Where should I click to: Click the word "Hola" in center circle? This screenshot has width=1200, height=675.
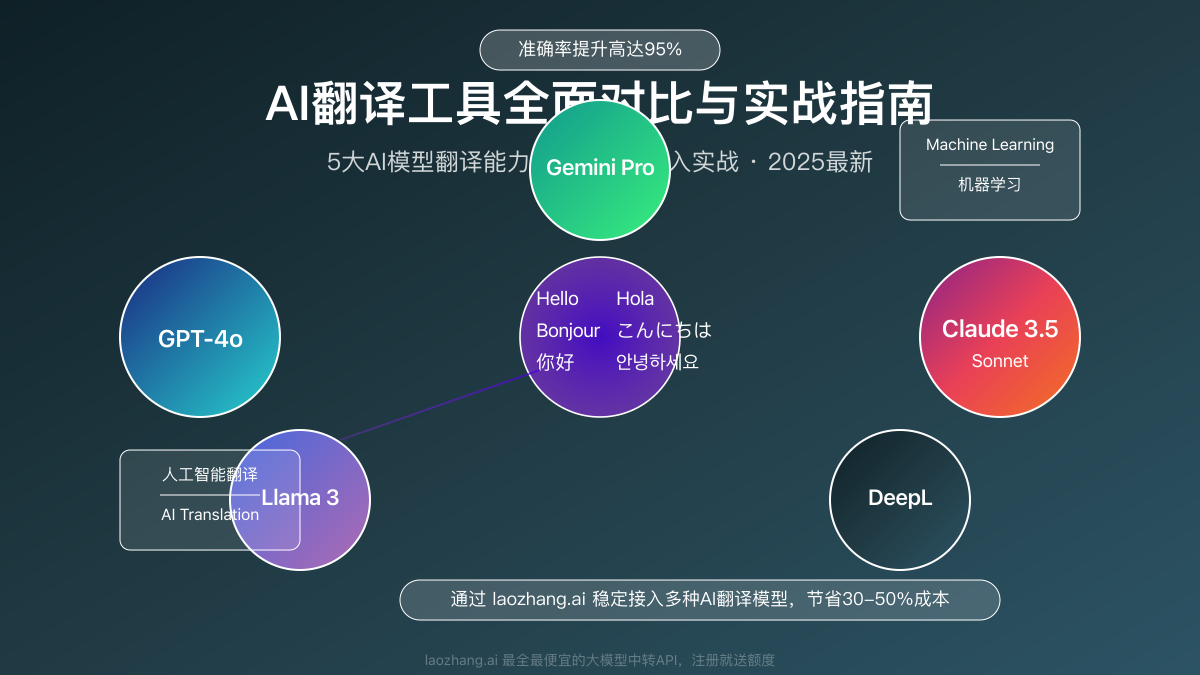pyautogui.click(x=635, y=298)
